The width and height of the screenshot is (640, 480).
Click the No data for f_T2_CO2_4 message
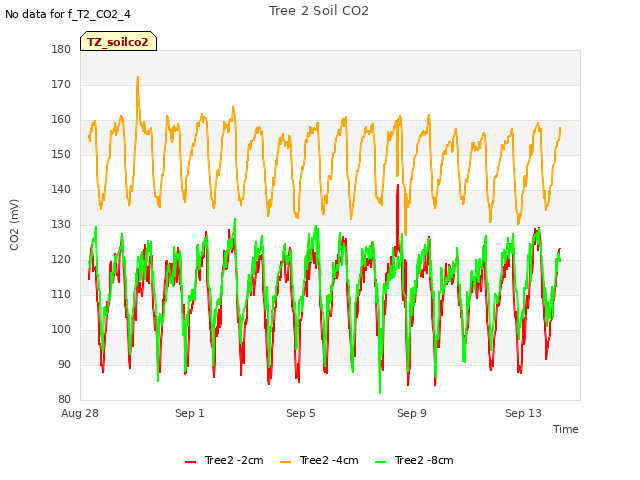point(68,14)
